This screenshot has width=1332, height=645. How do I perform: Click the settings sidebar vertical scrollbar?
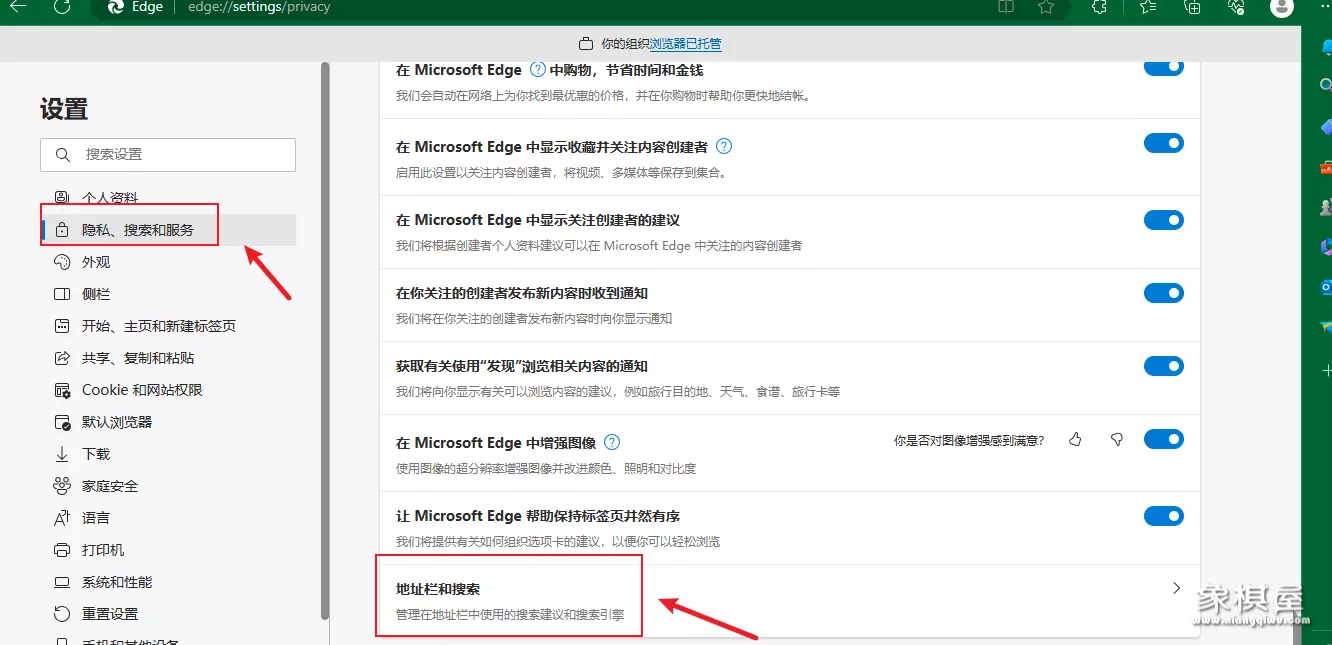(324, 340)
